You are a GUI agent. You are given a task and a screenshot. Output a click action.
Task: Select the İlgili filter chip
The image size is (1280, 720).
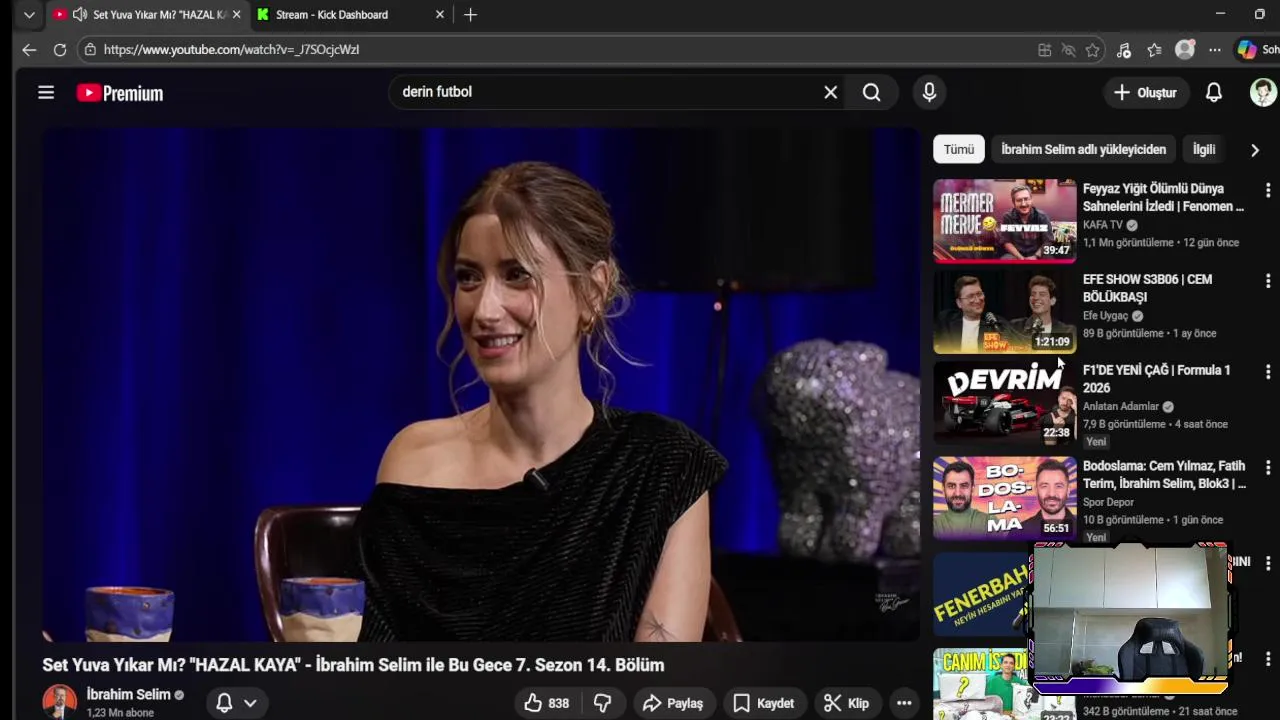(x=1204, y=149)
